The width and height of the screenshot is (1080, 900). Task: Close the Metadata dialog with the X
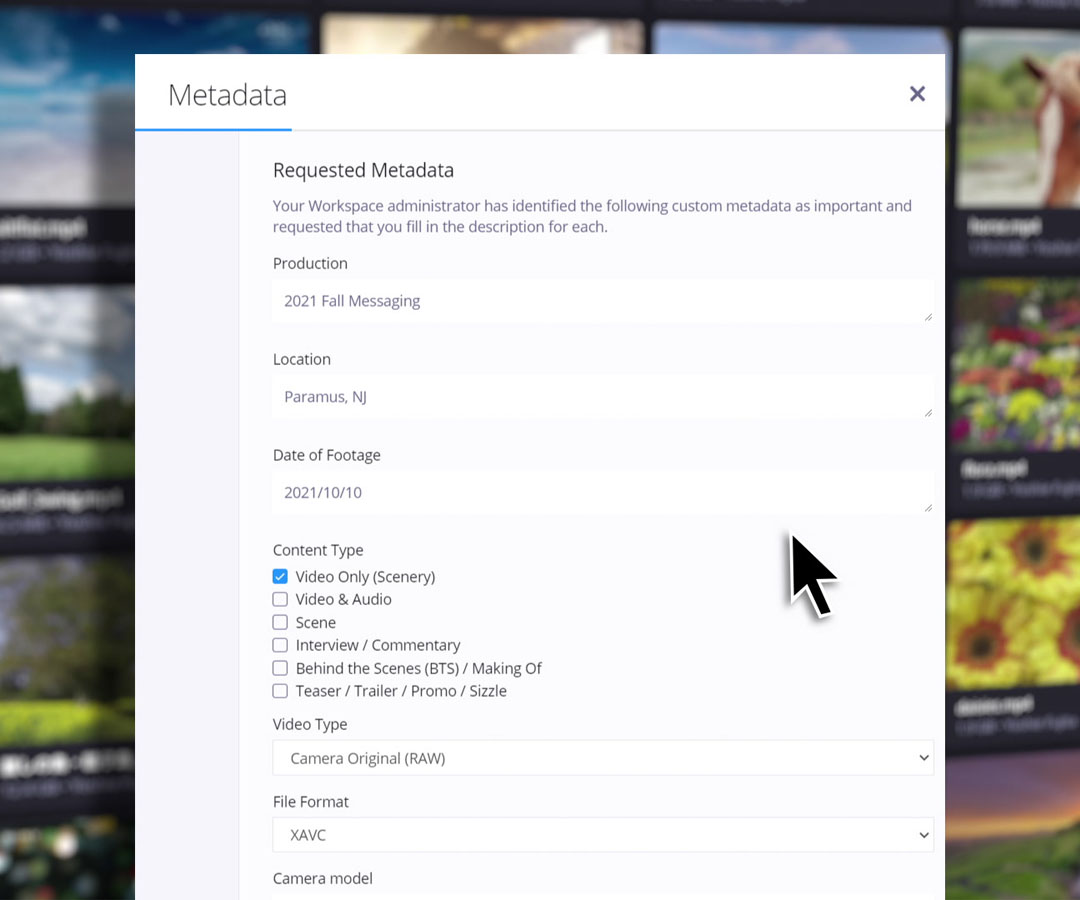(x=917, y=94)
